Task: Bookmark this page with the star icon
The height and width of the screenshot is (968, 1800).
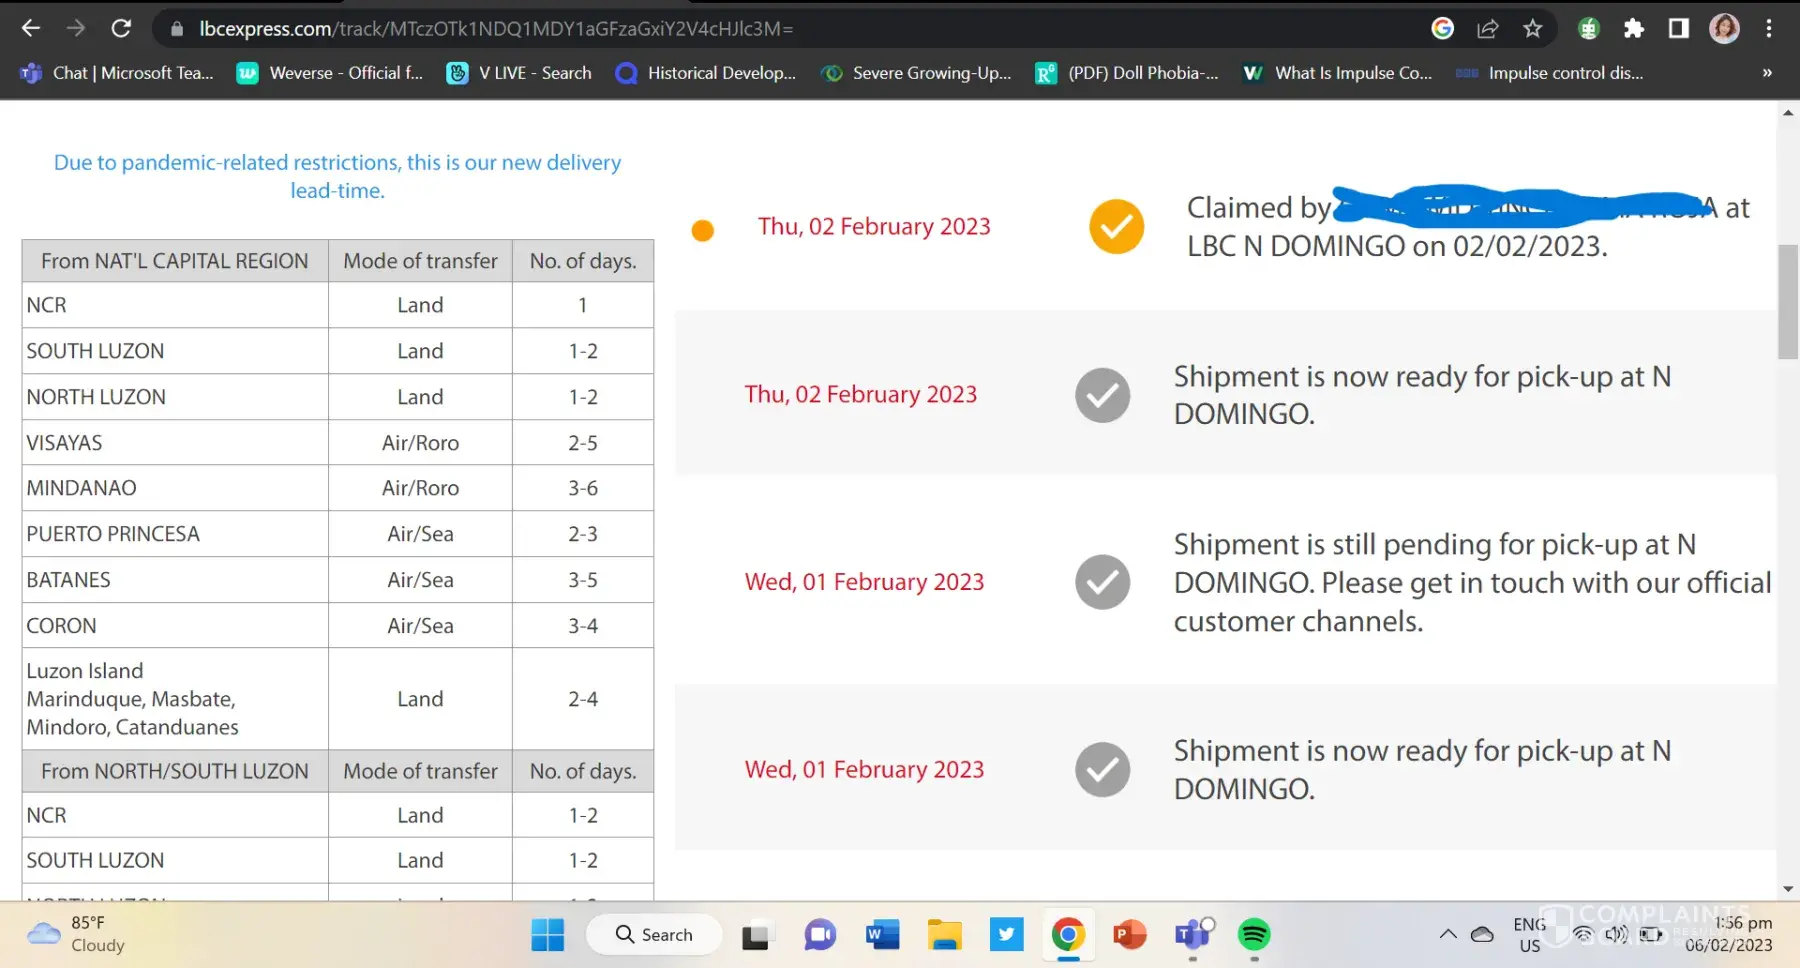Action: (x=1532, y=29)
